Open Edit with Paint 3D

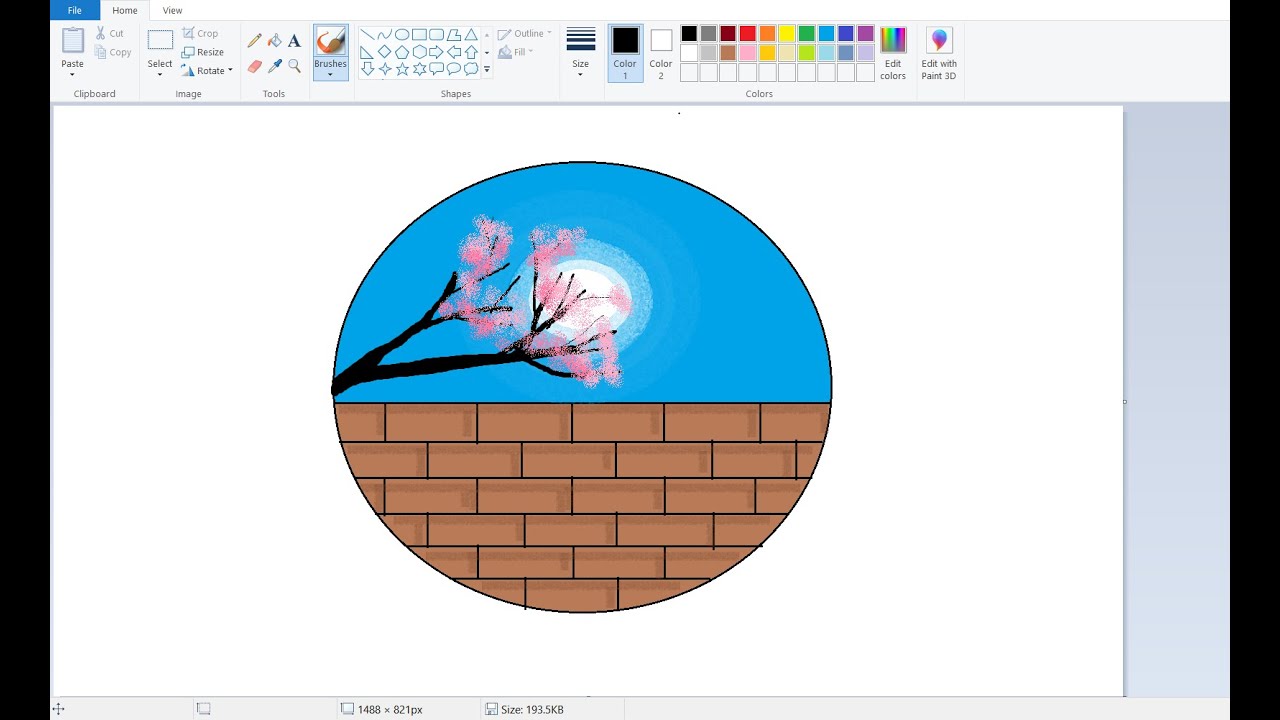[939, 54]
